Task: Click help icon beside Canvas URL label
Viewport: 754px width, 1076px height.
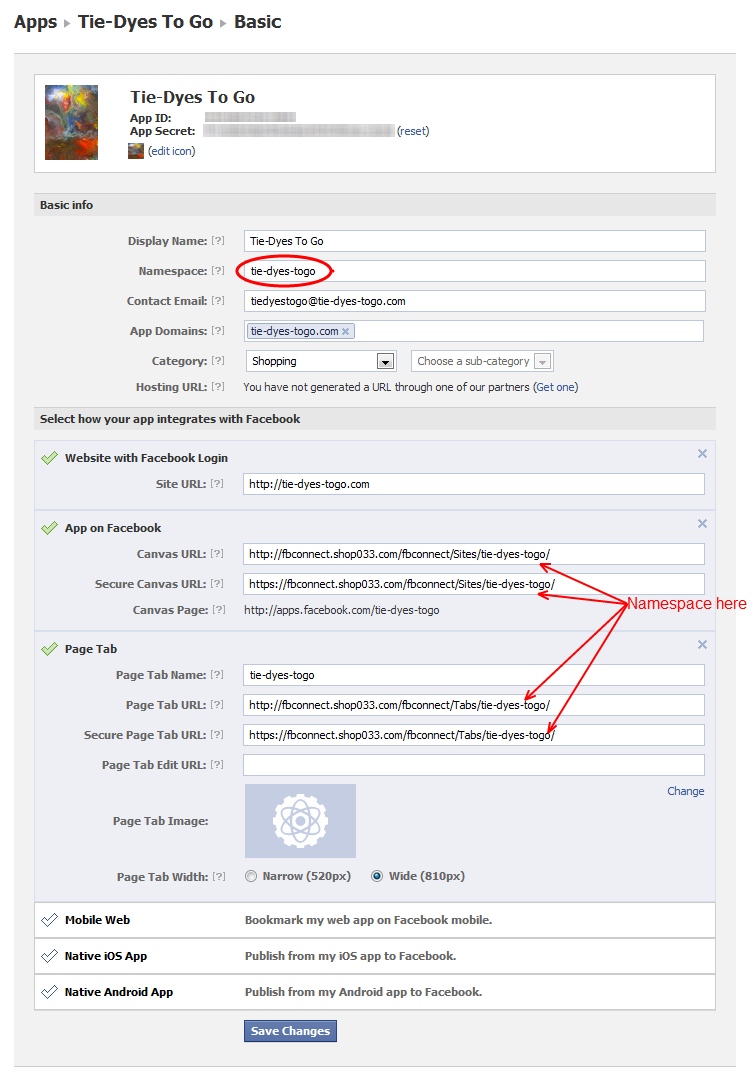Action: point(217,554)
